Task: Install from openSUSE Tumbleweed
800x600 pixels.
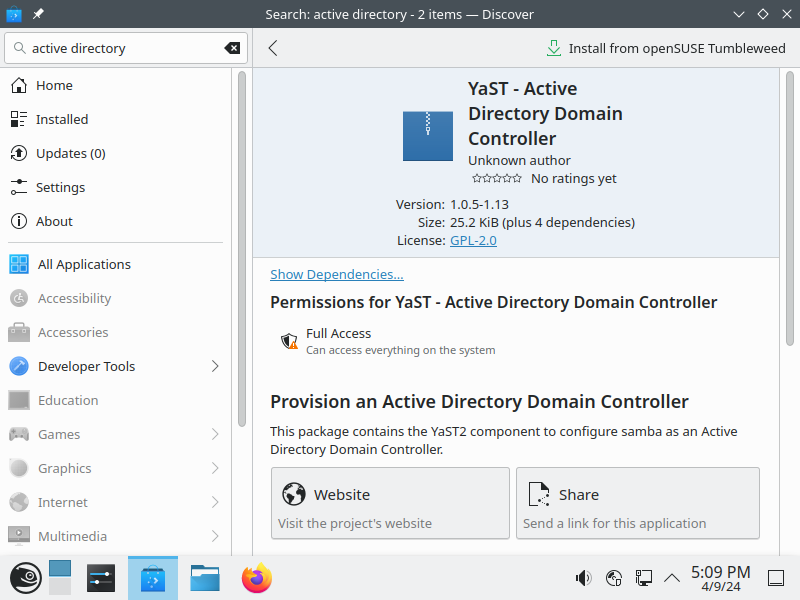Action: (x=666, y=48)
